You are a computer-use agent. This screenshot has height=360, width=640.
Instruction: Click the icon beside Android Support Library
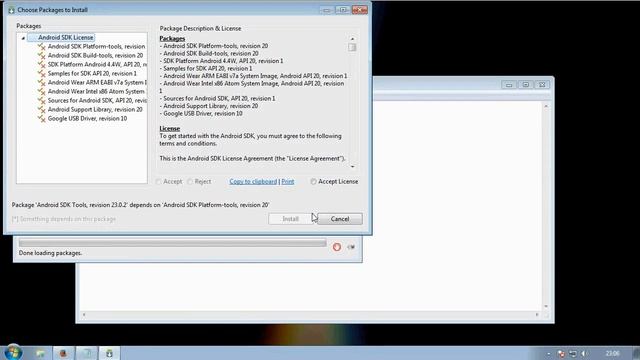click(x=41, y=109)
